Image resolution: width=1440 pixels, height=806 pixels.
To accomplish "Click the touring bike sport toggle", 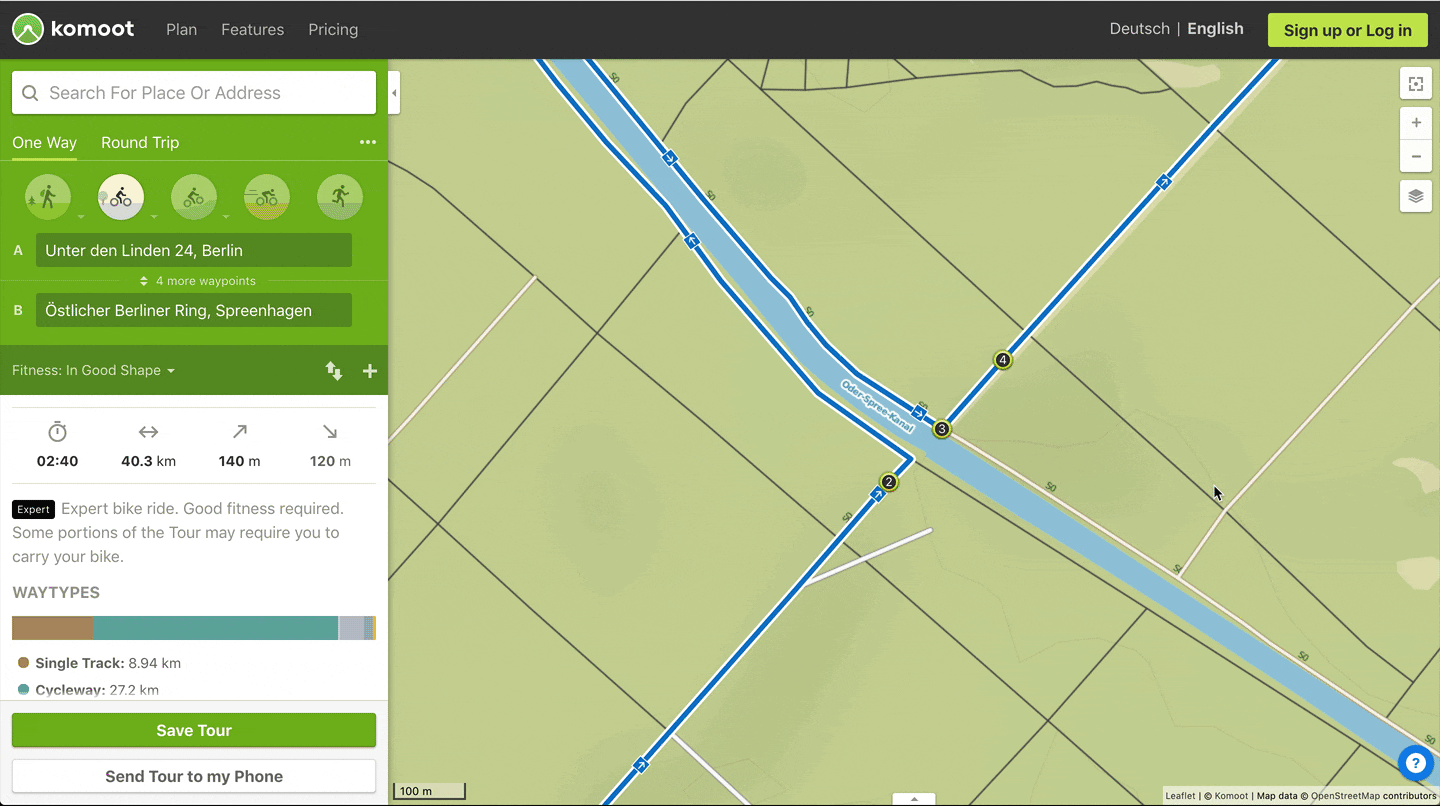I will tap(120, 197).
